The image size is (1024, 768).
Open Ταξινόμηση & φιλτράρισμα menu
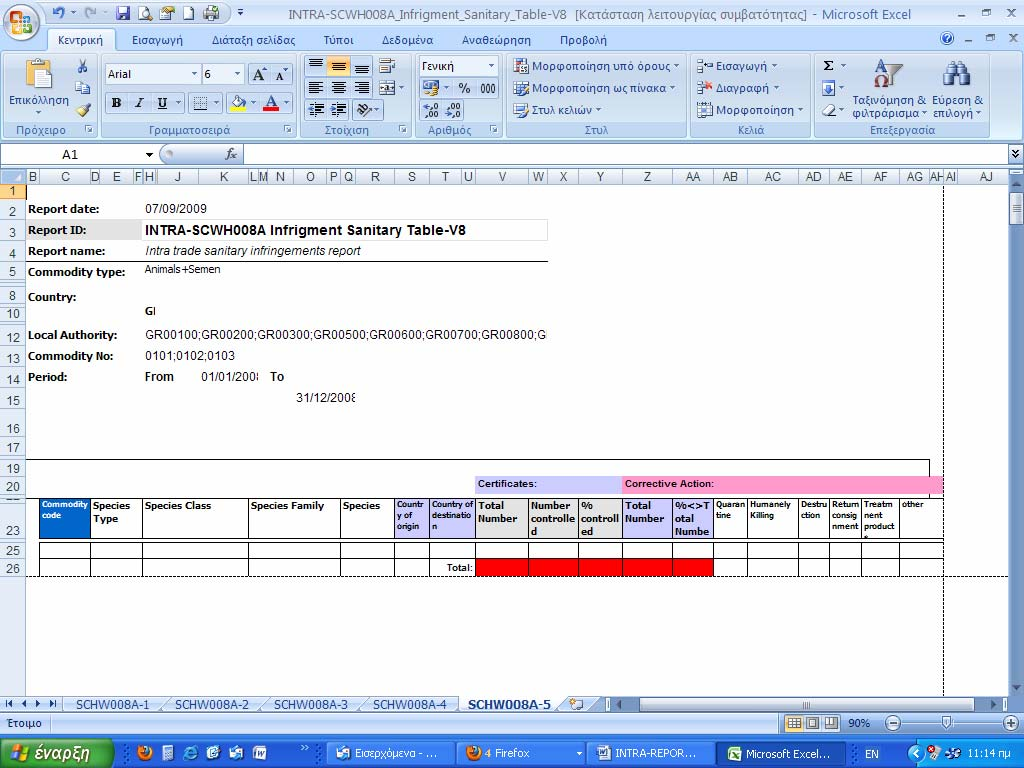tap(888, 89)
